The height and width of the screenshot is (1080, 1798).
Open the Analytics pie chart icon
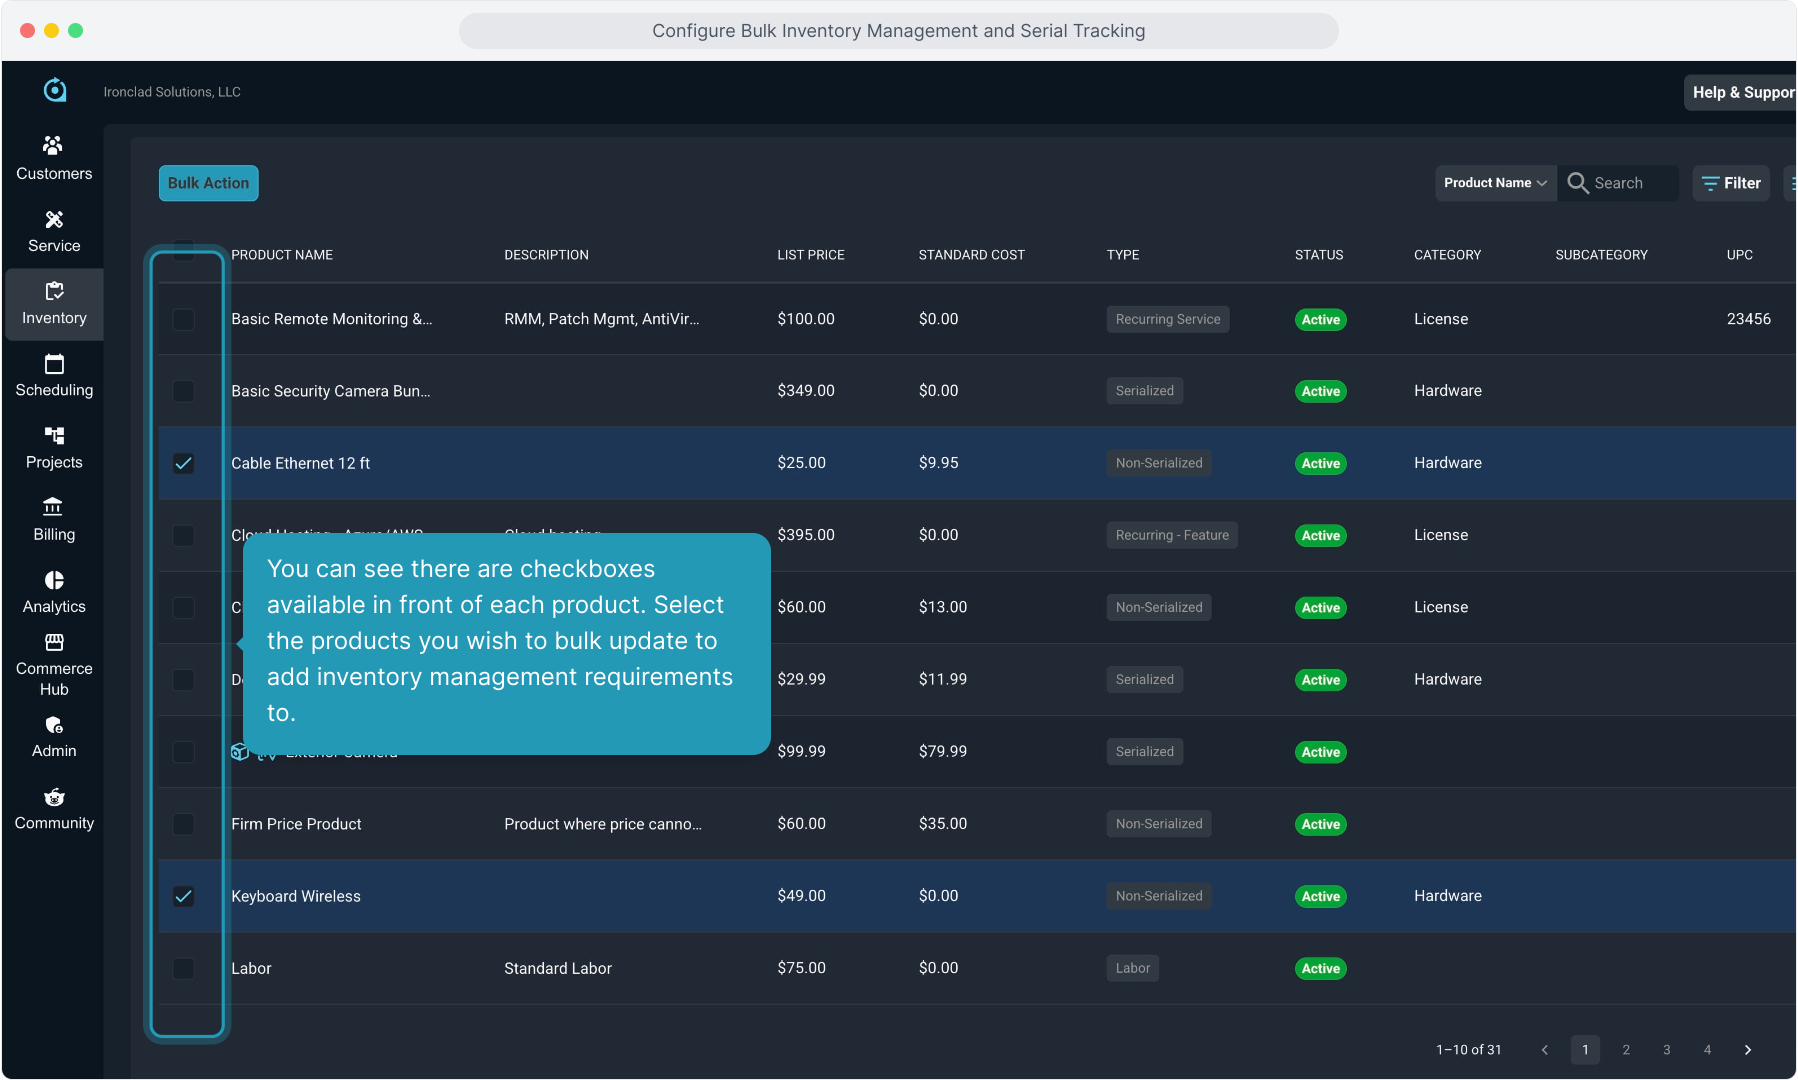coord(54,581)
